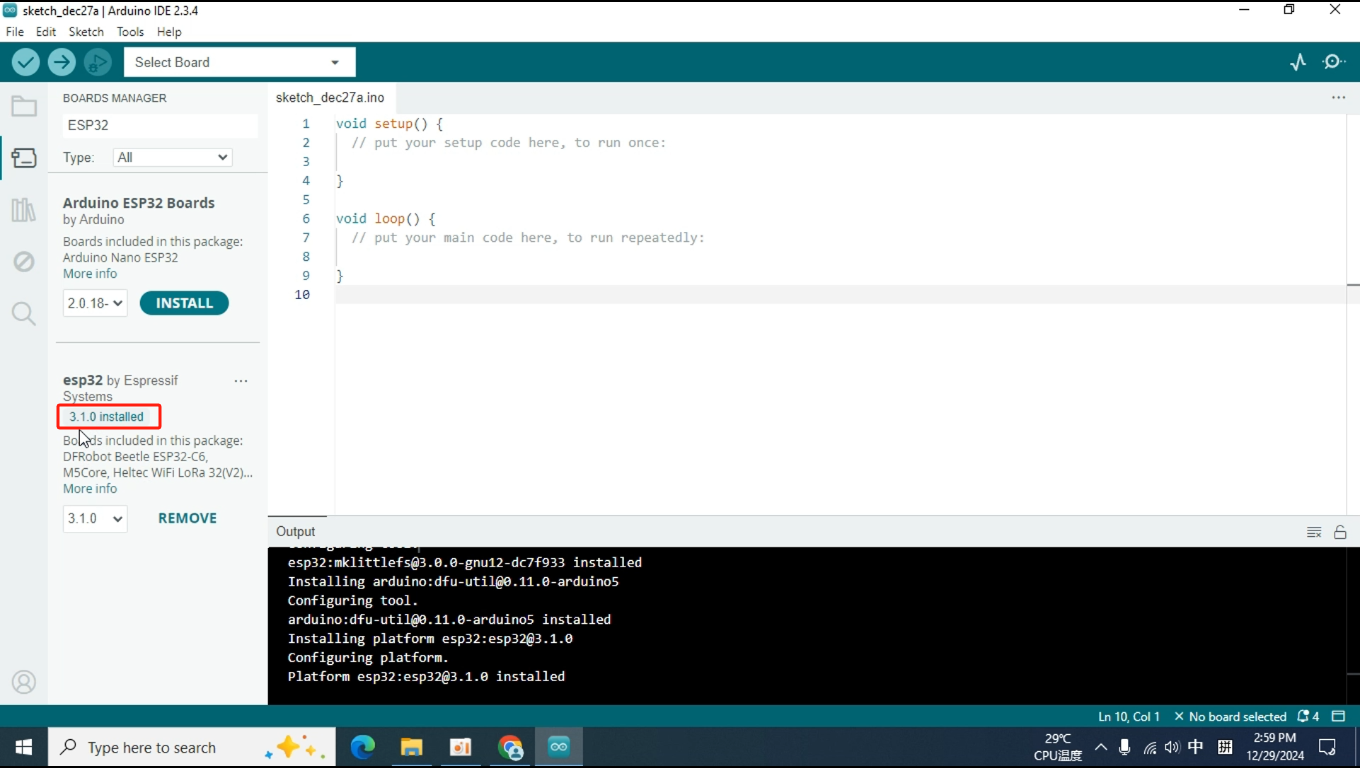Viewport: 1360px width, 768px height.
Task: Click the microphone tray icon
Action: tap(1125, 747)
